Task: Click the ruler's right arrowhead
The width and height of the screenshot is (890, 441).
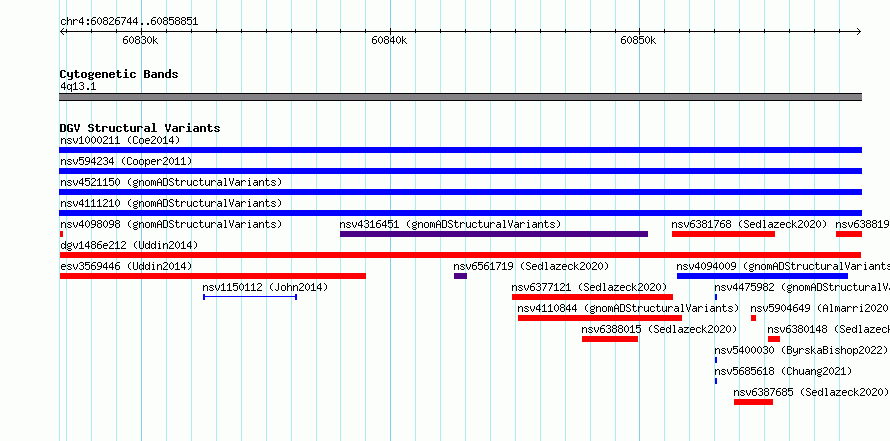Action: click(859, 32)
